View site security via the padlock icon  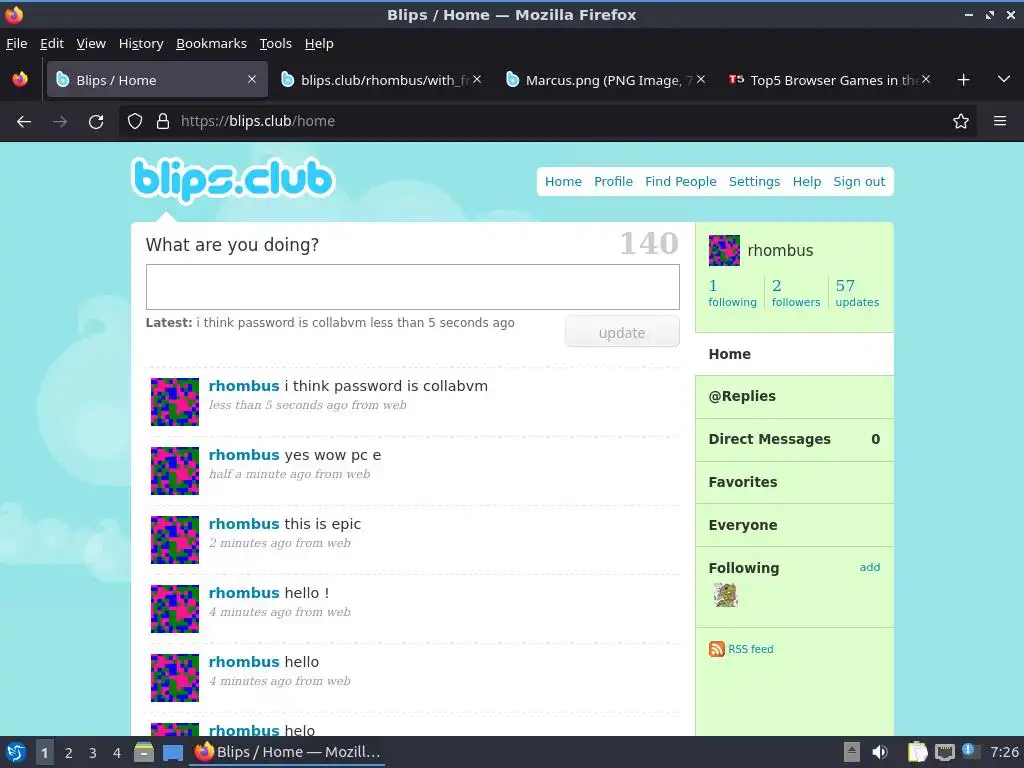163,121
